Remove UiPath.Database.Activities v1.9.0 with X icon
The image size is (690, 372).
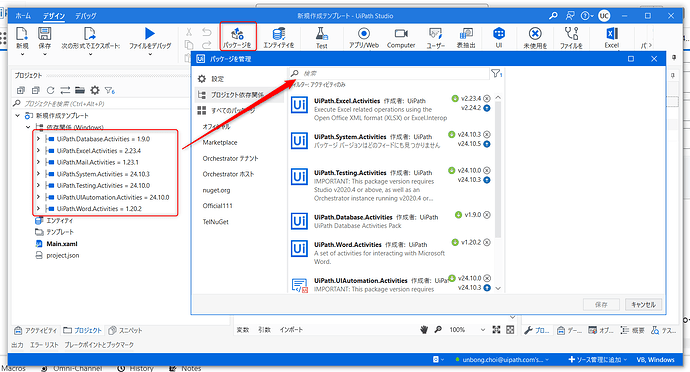pyautogui.click(x=487, y=215)
